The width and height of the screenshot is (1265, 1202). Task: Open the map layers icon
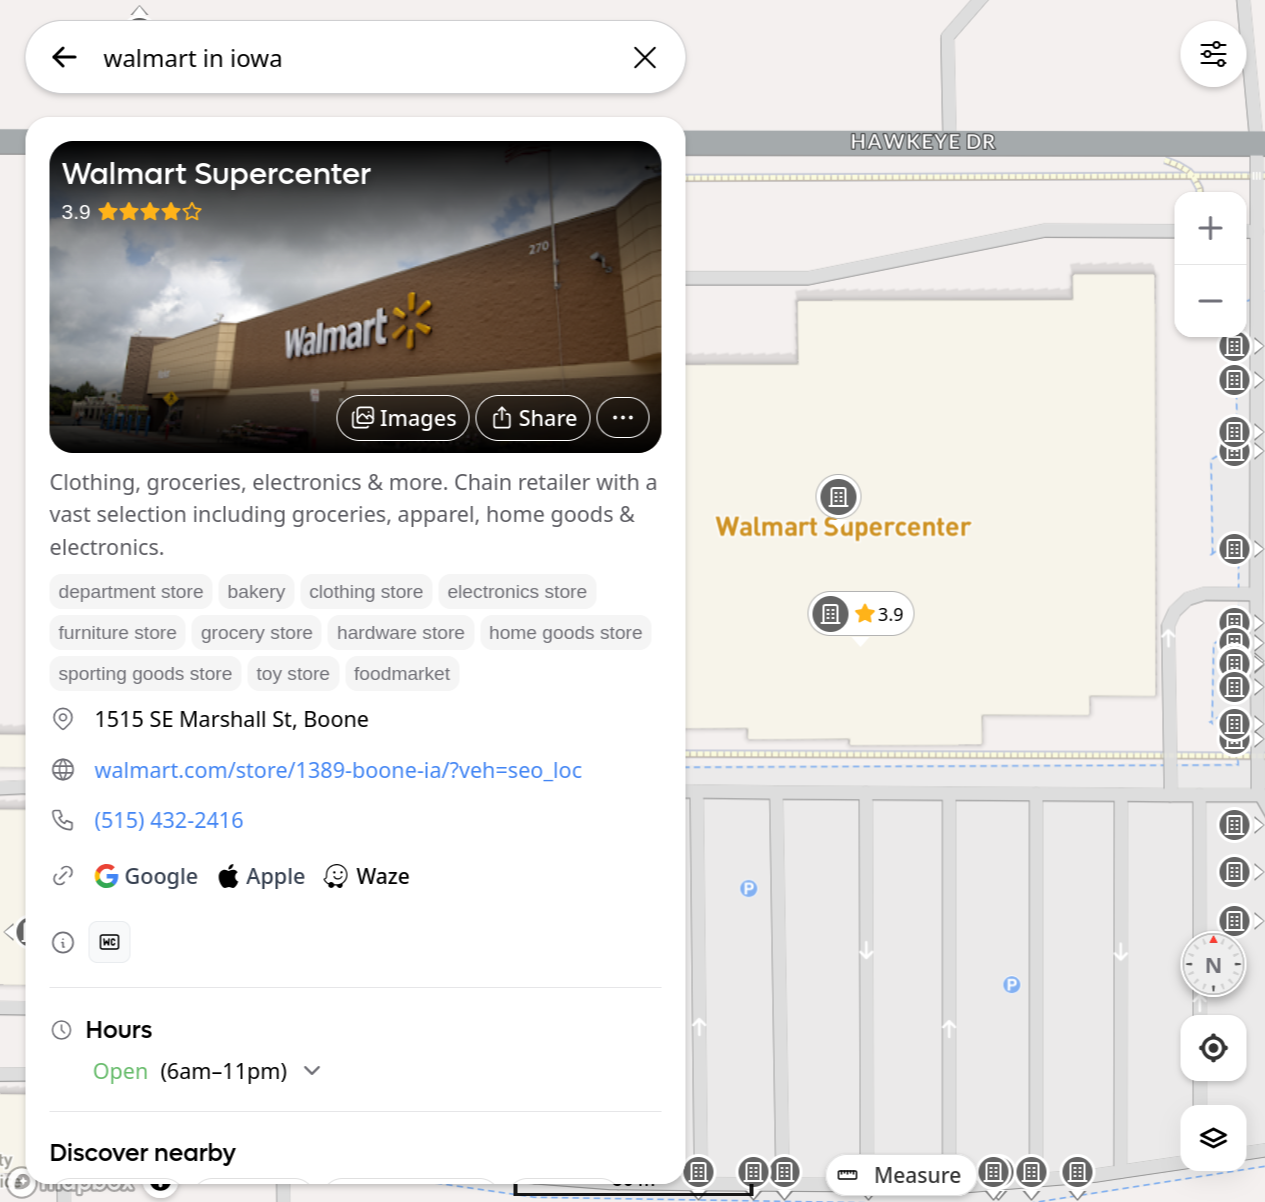point(1213,1138)
